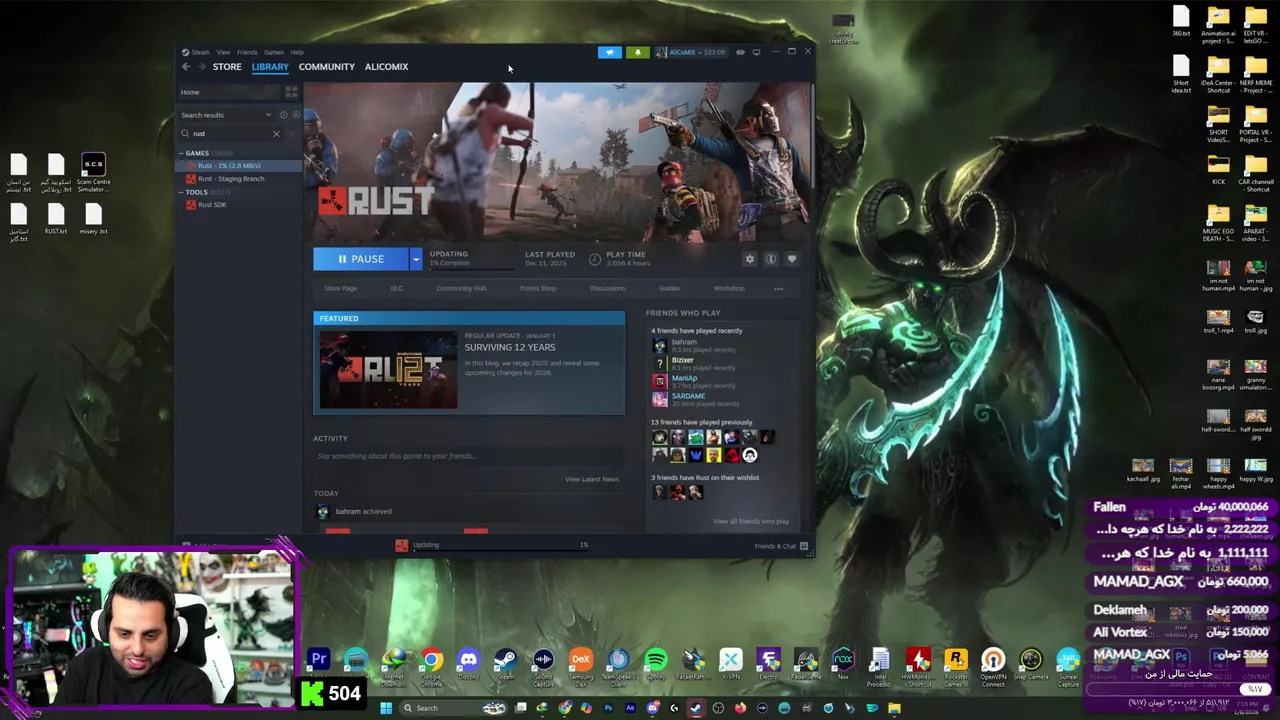The width and height of the screenshot is (1280, 720).
Task: Open the Friends menu
Action: tap(247, 52)
